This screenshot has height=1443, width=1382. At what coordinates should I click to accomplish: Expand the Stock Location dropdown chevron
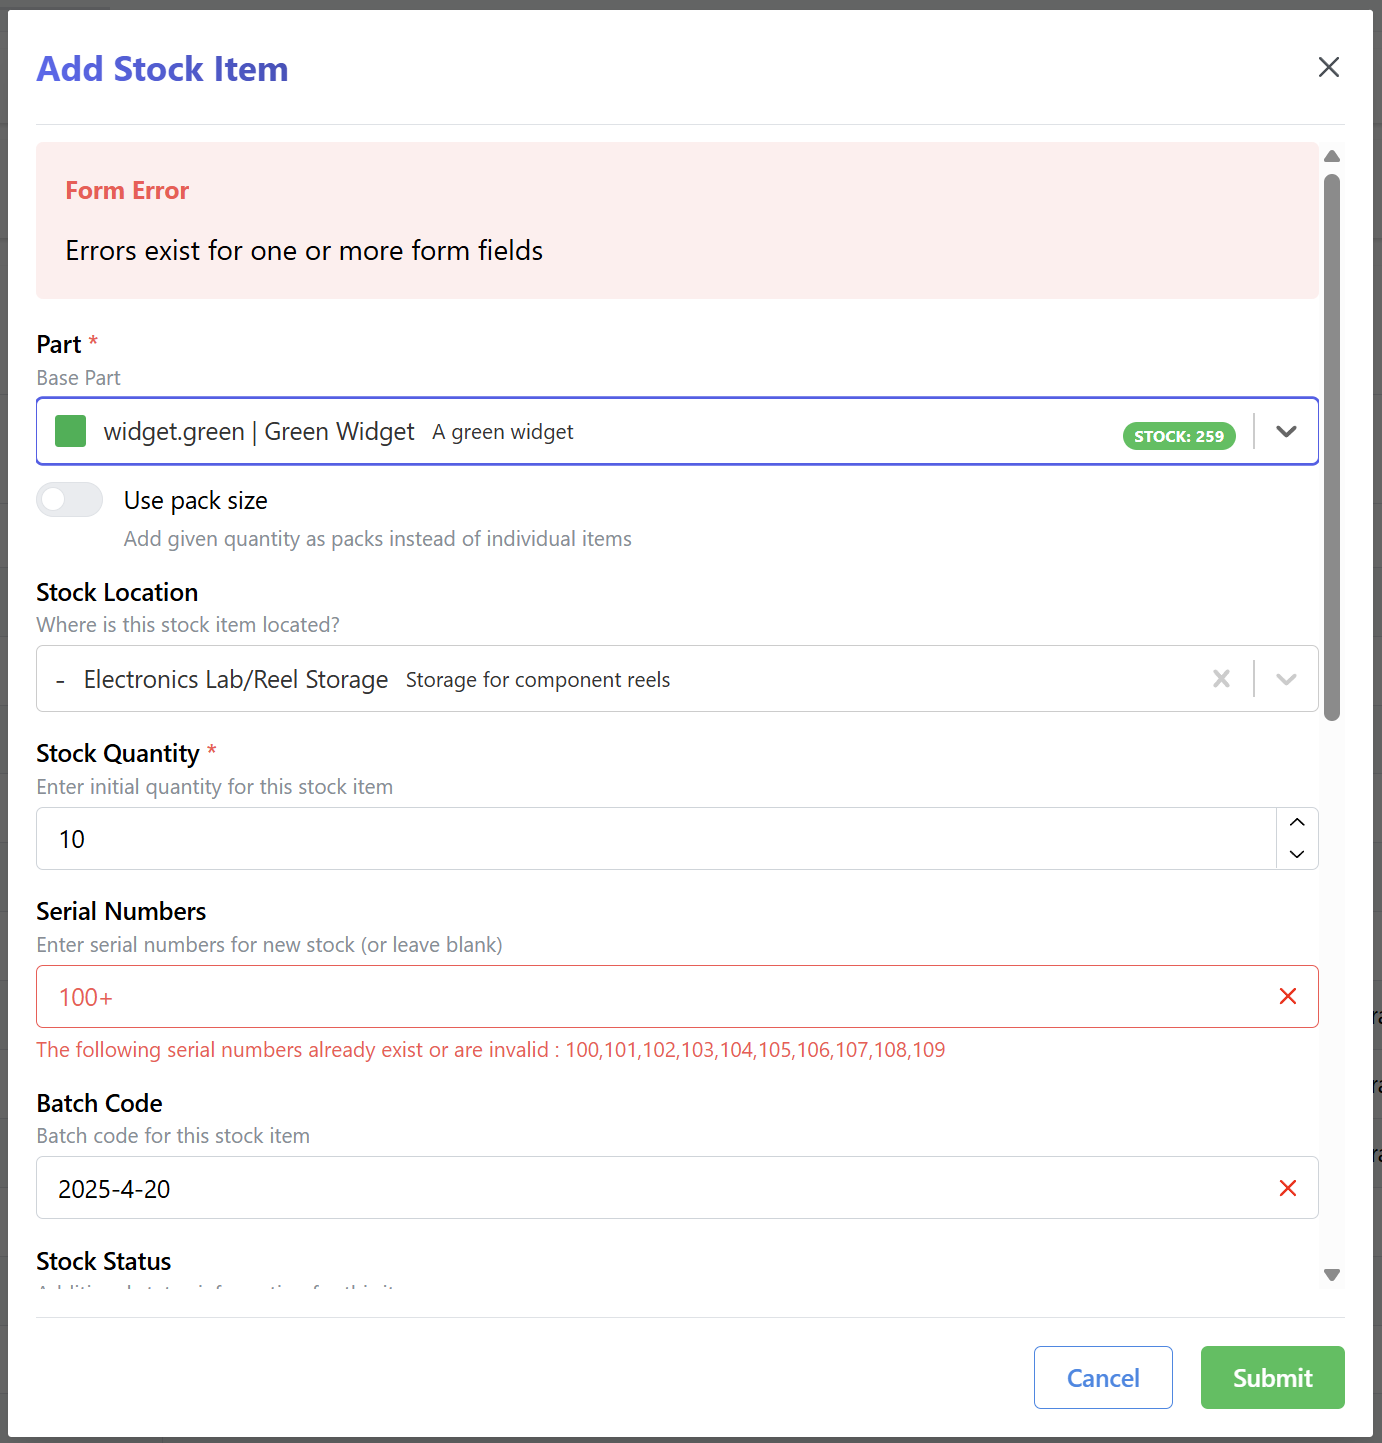tap(1286, 679)
